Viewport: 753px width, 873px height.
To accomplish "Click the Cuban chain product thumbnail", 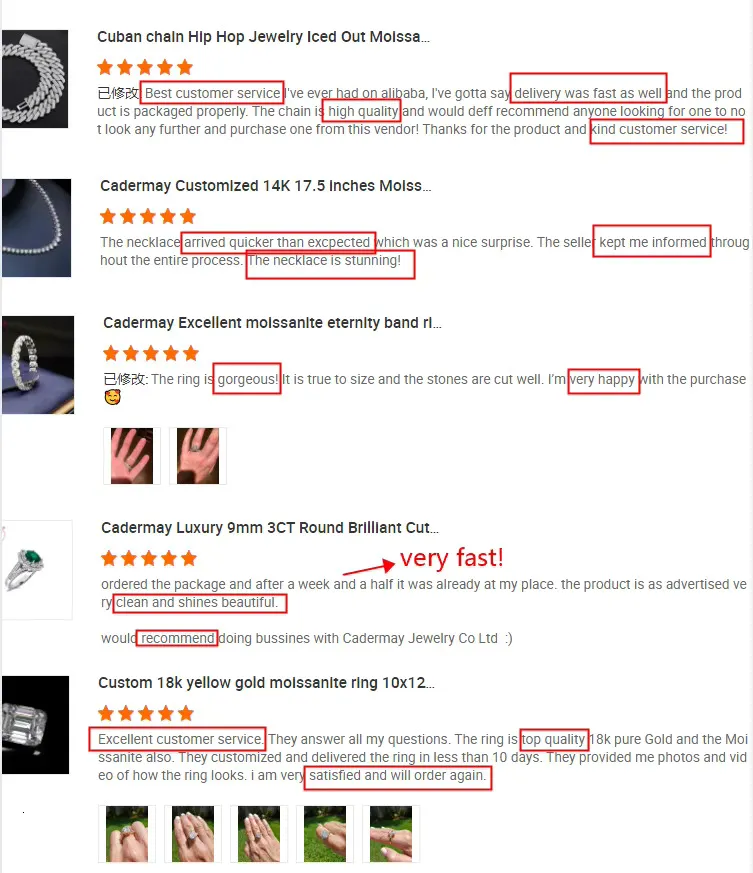I will coord(35,79).
